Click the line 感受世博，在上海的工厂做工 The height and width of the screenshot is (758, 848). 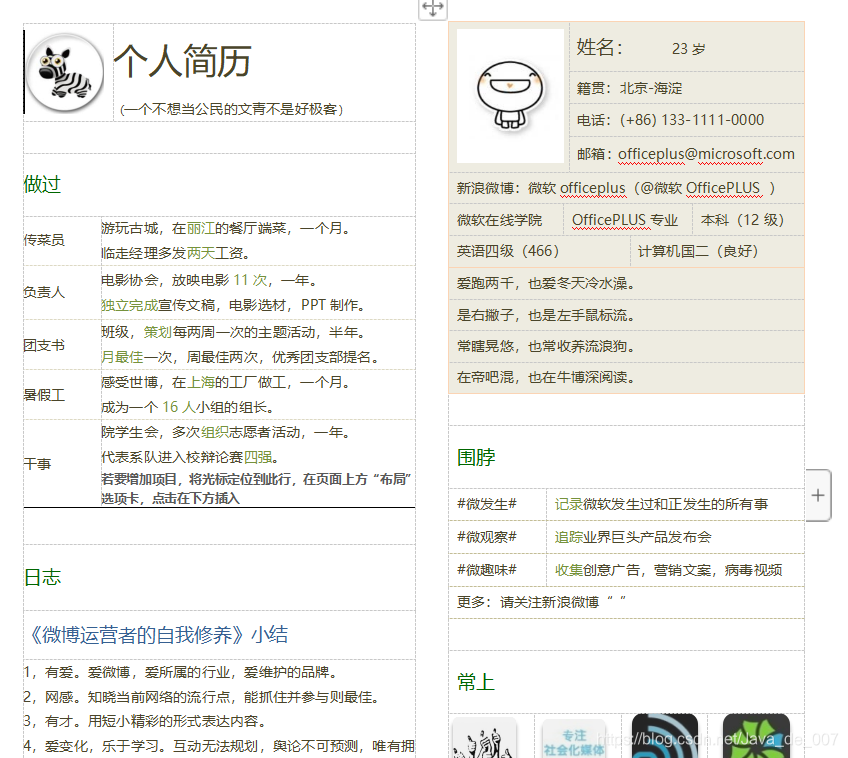[x=225, y=382]
